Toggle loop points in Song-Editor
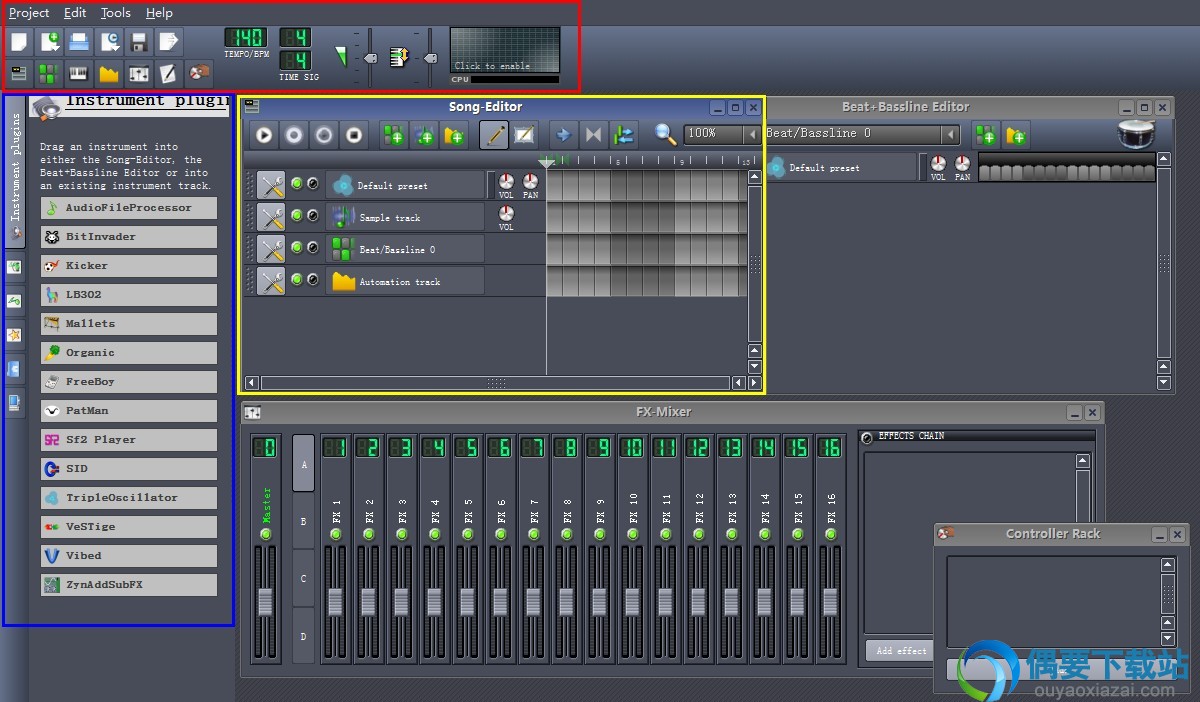This screenshot has height=702, width=1200. tap(594, 134)
